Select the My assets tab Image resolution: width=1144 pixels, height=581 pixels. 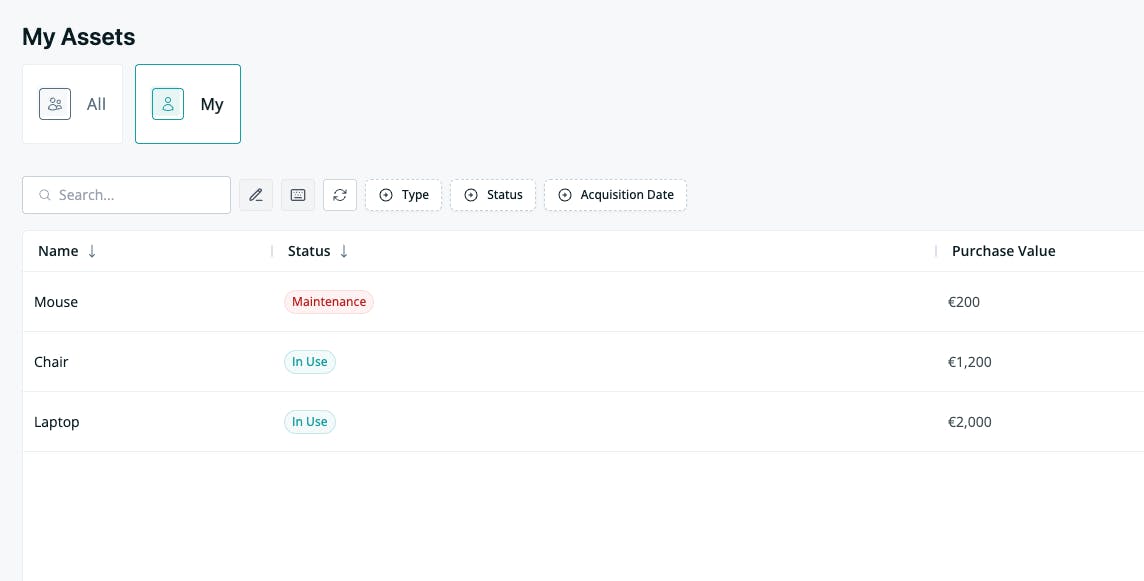click(x=188, y=104)
